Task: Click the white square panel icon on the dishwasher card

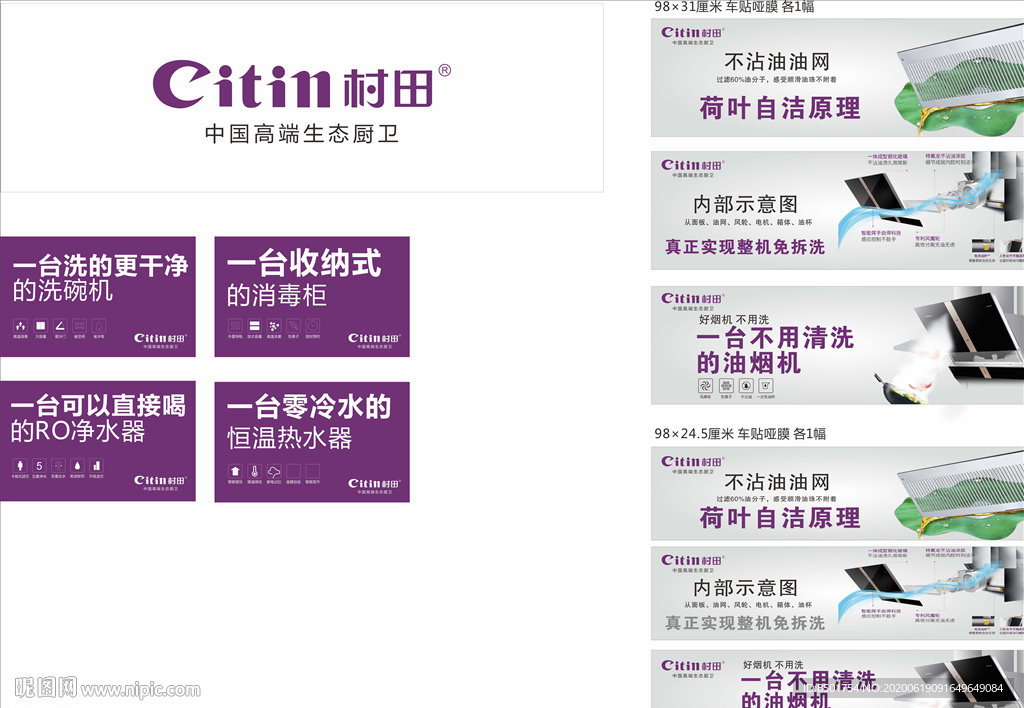Action: click(40, 325)
